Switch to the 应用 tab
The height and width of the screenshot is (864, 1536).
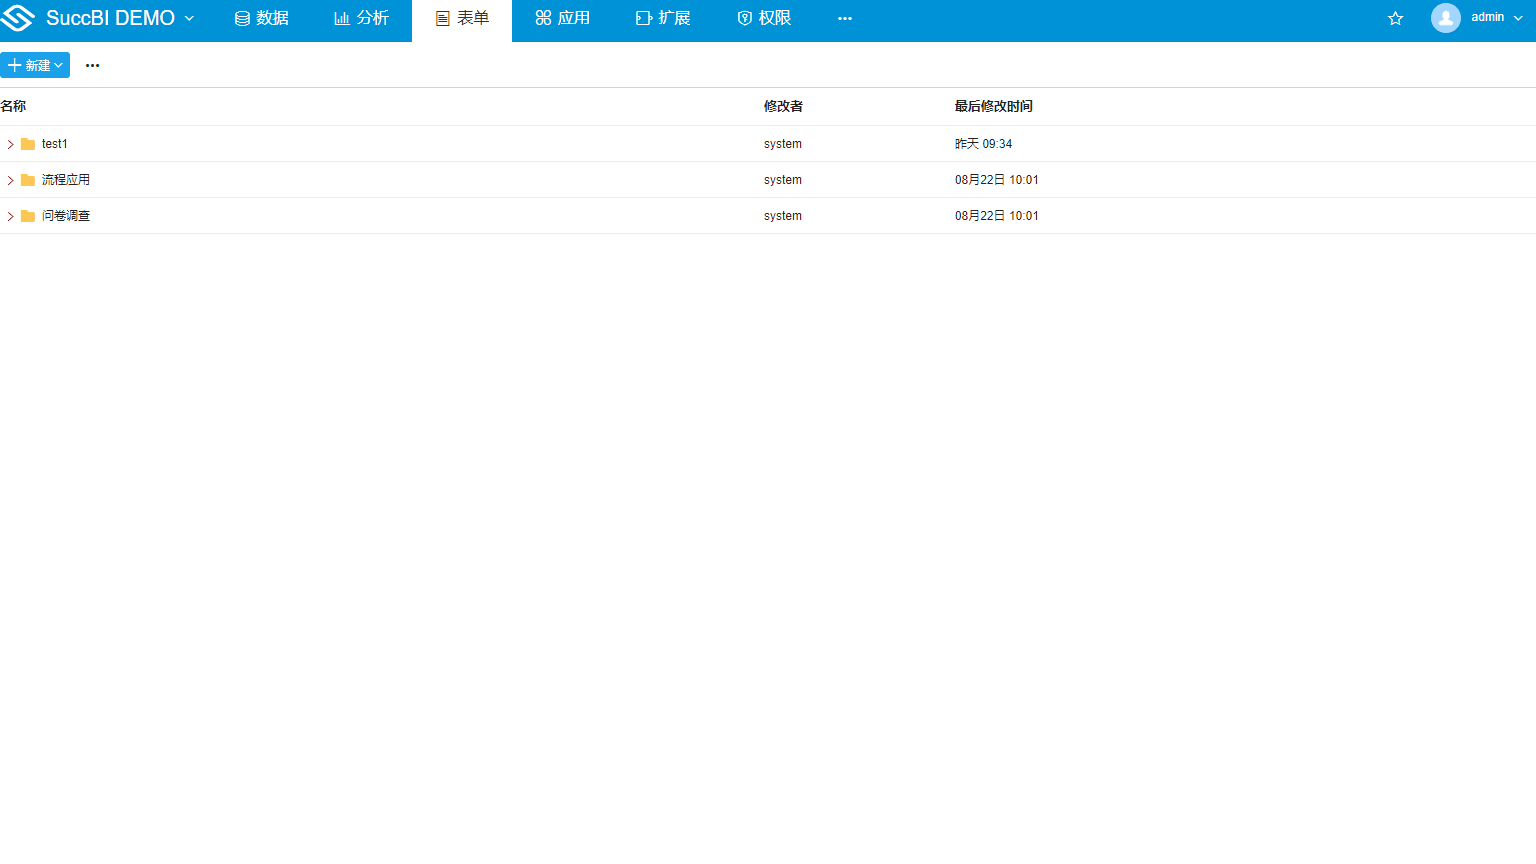[563, 17]
